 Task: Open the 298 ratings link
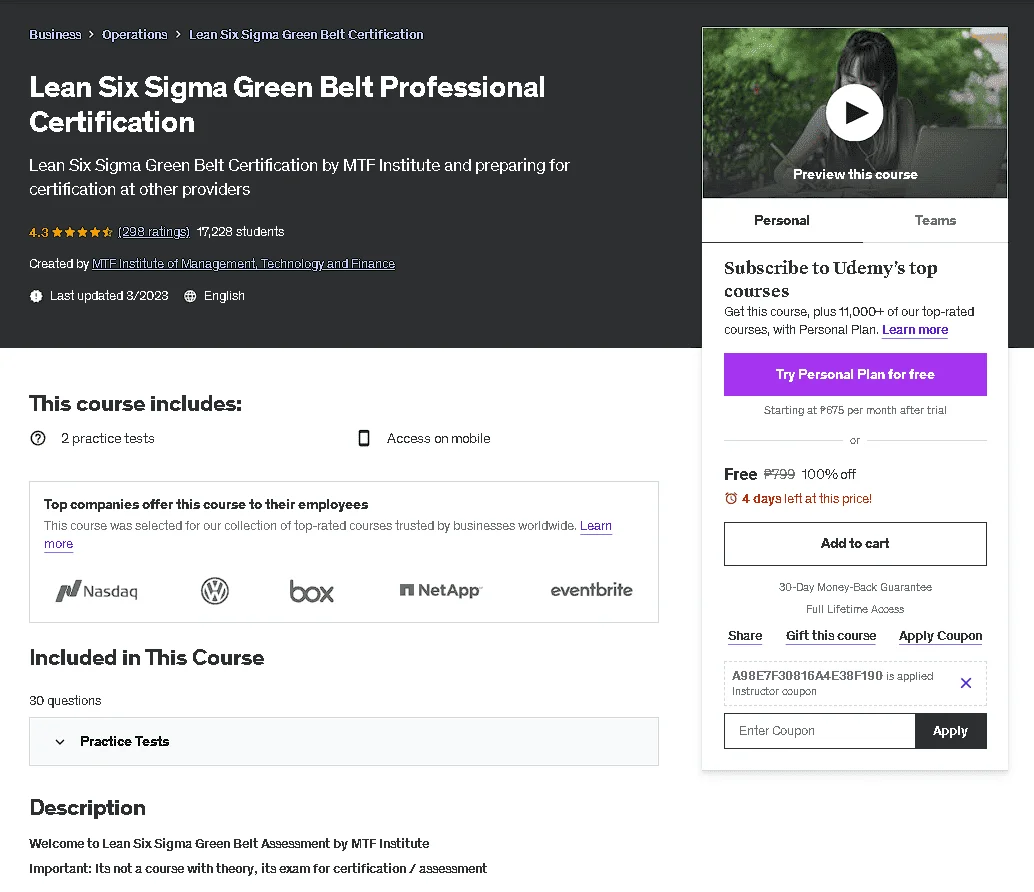[x=154, y=232]
